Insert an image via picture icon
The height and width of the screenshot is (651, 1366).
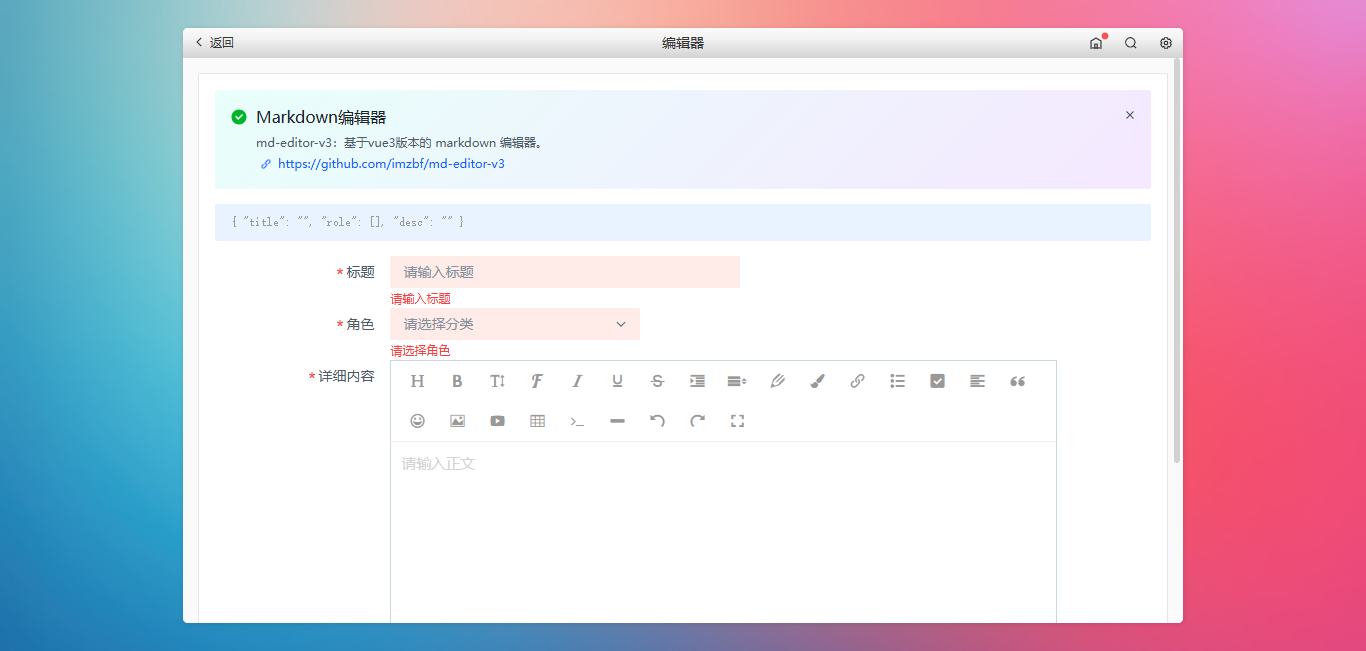tap(457, 421)
